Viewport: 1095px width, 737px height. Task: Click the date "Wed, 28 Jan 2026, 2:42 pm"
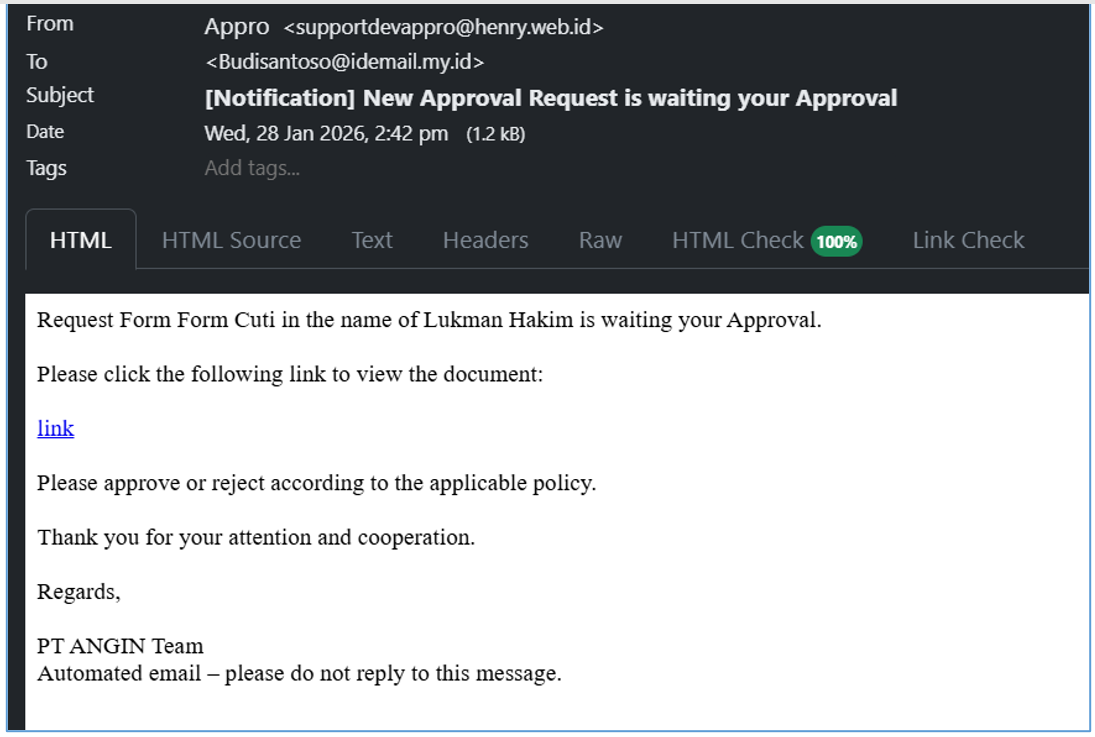pos(326,133)
